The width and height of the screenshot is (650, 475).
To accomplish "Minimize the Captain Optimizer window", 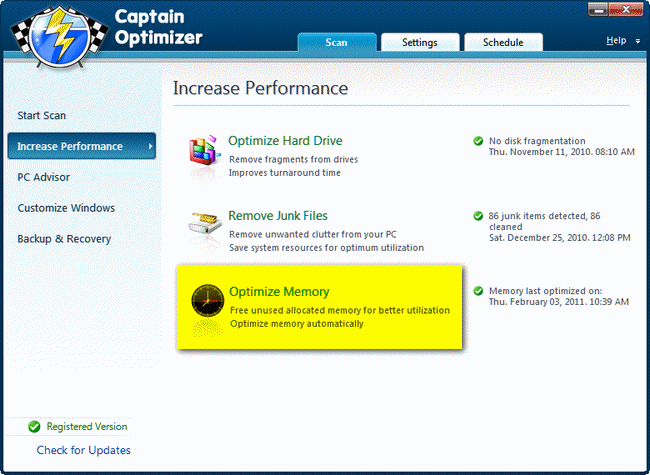I will click(x=598, y=10).
